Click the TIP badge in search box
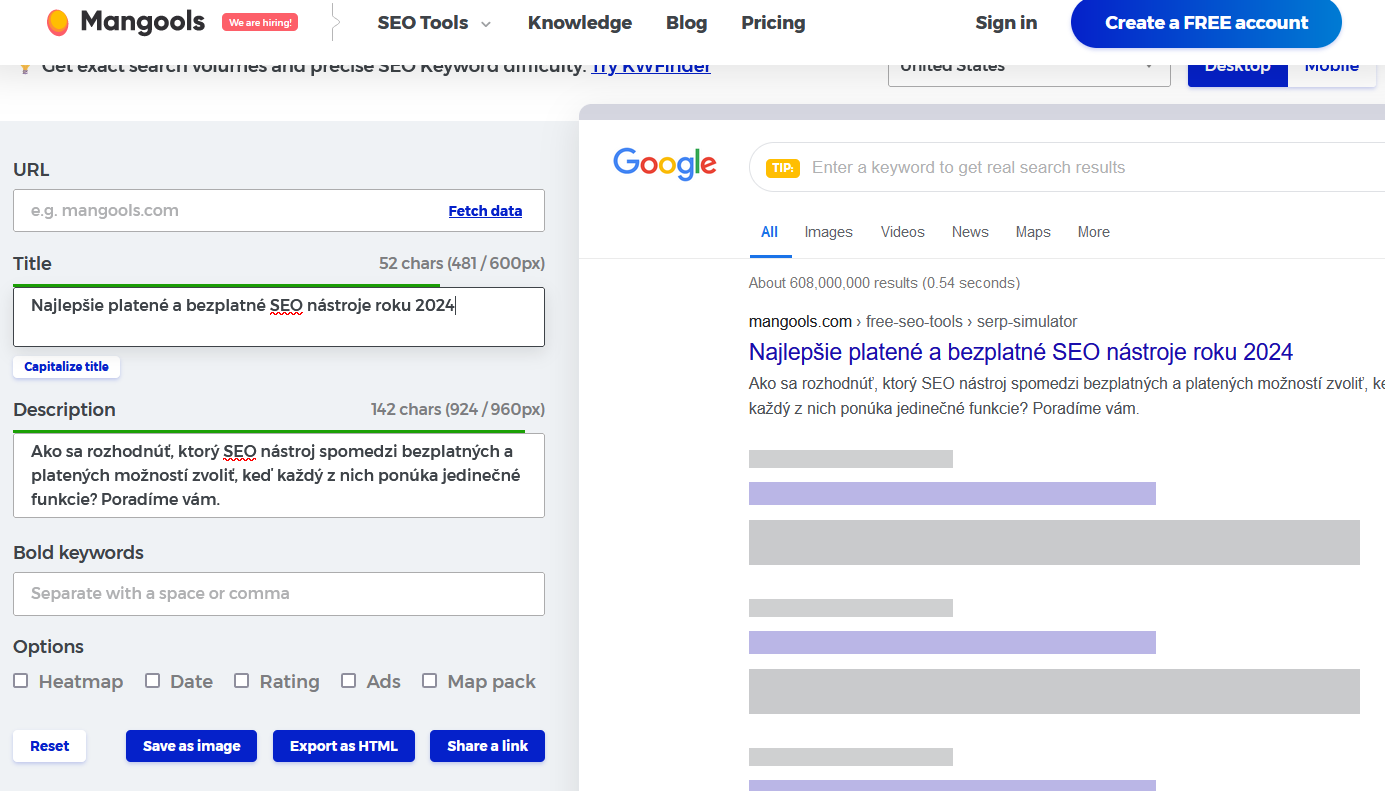1385x791 pixels. tap(783, 168)
